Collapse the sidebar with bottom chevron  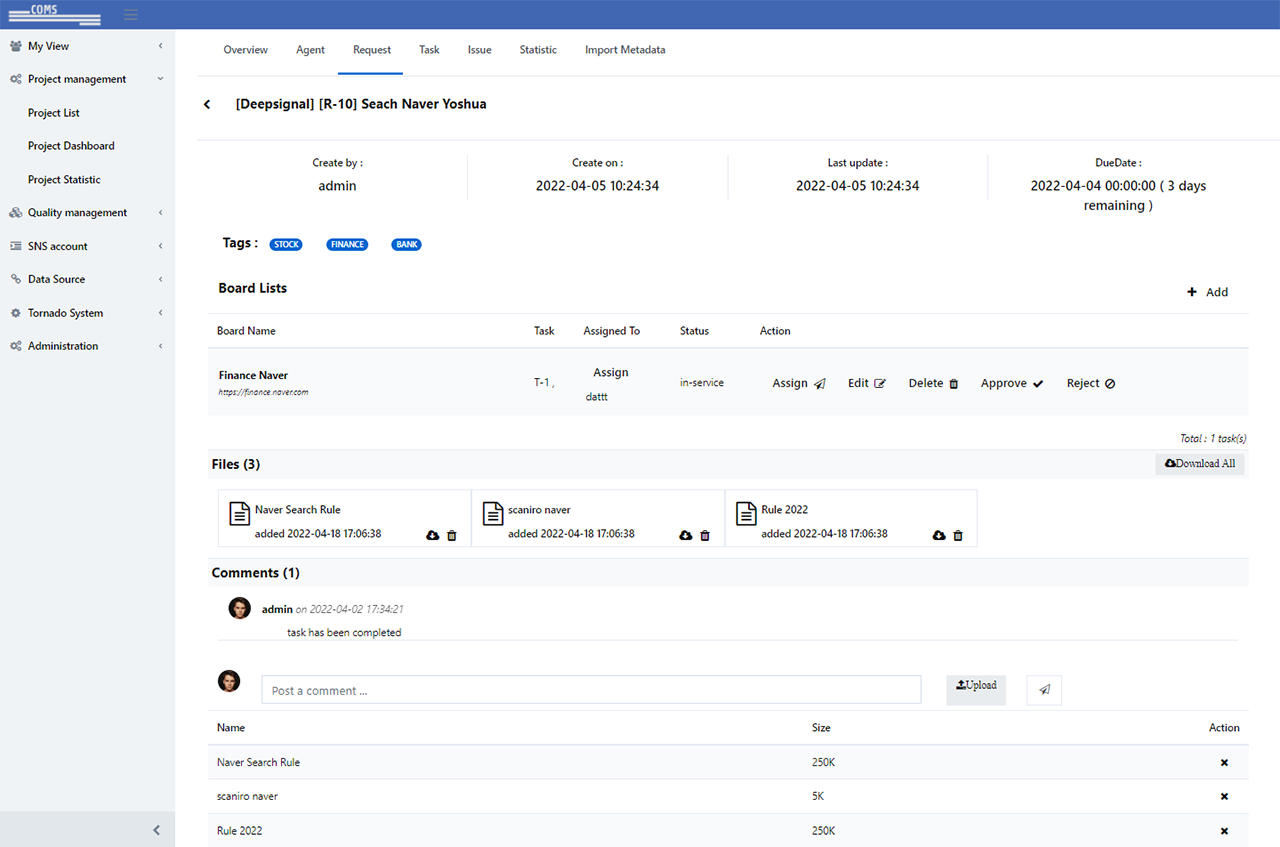click(156, 830)
